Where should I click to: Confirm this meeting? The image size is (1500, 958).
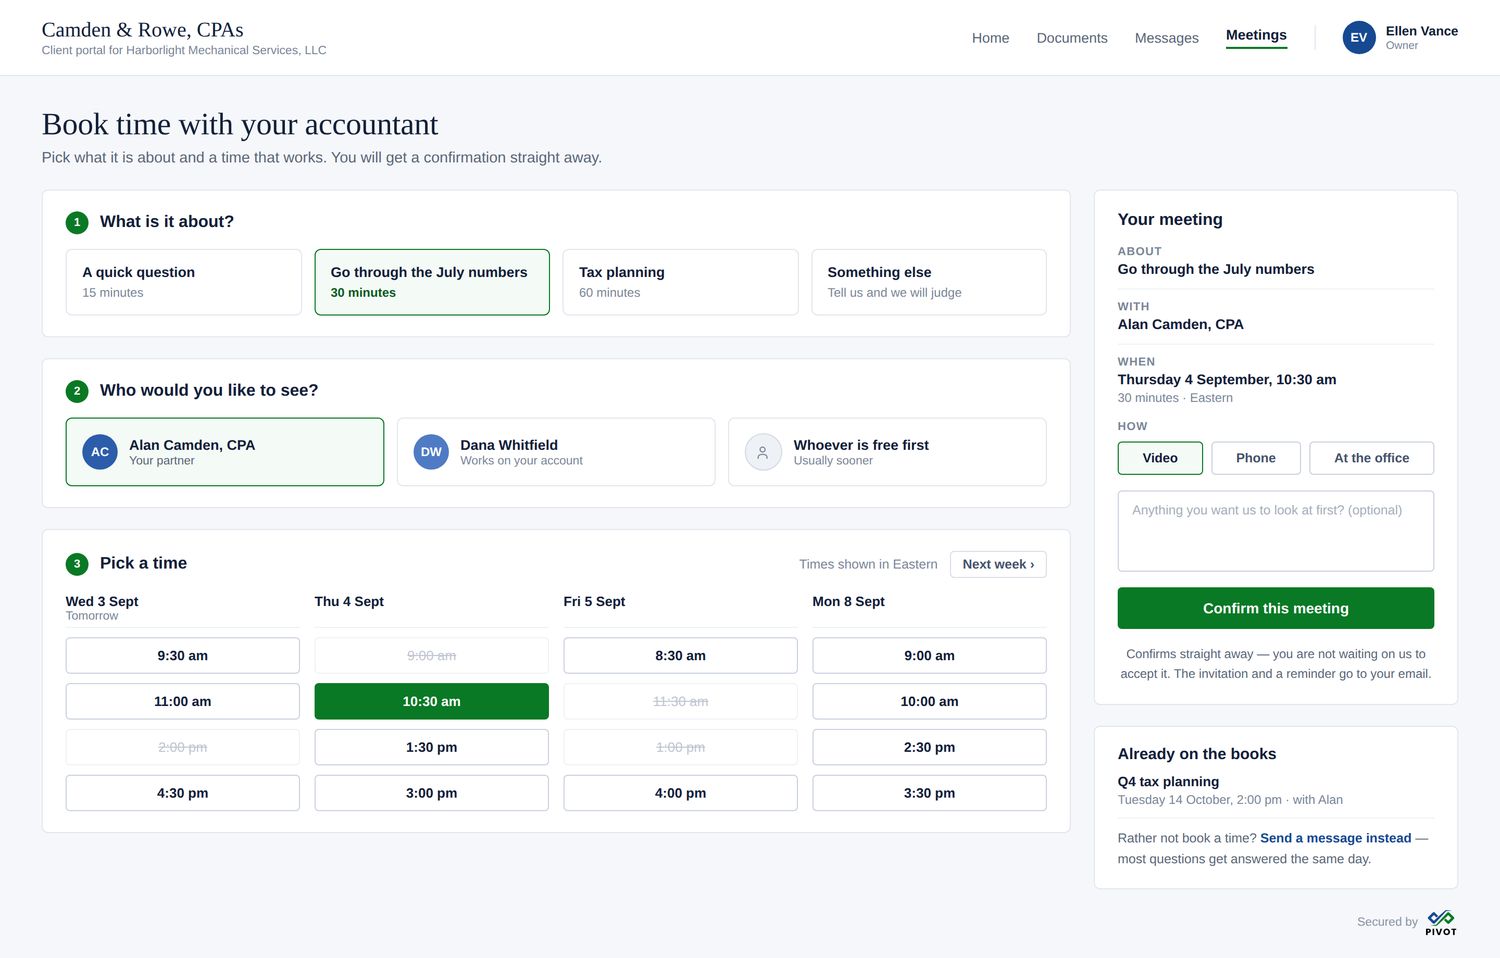pyautogui.click(x=1276, y=608)
